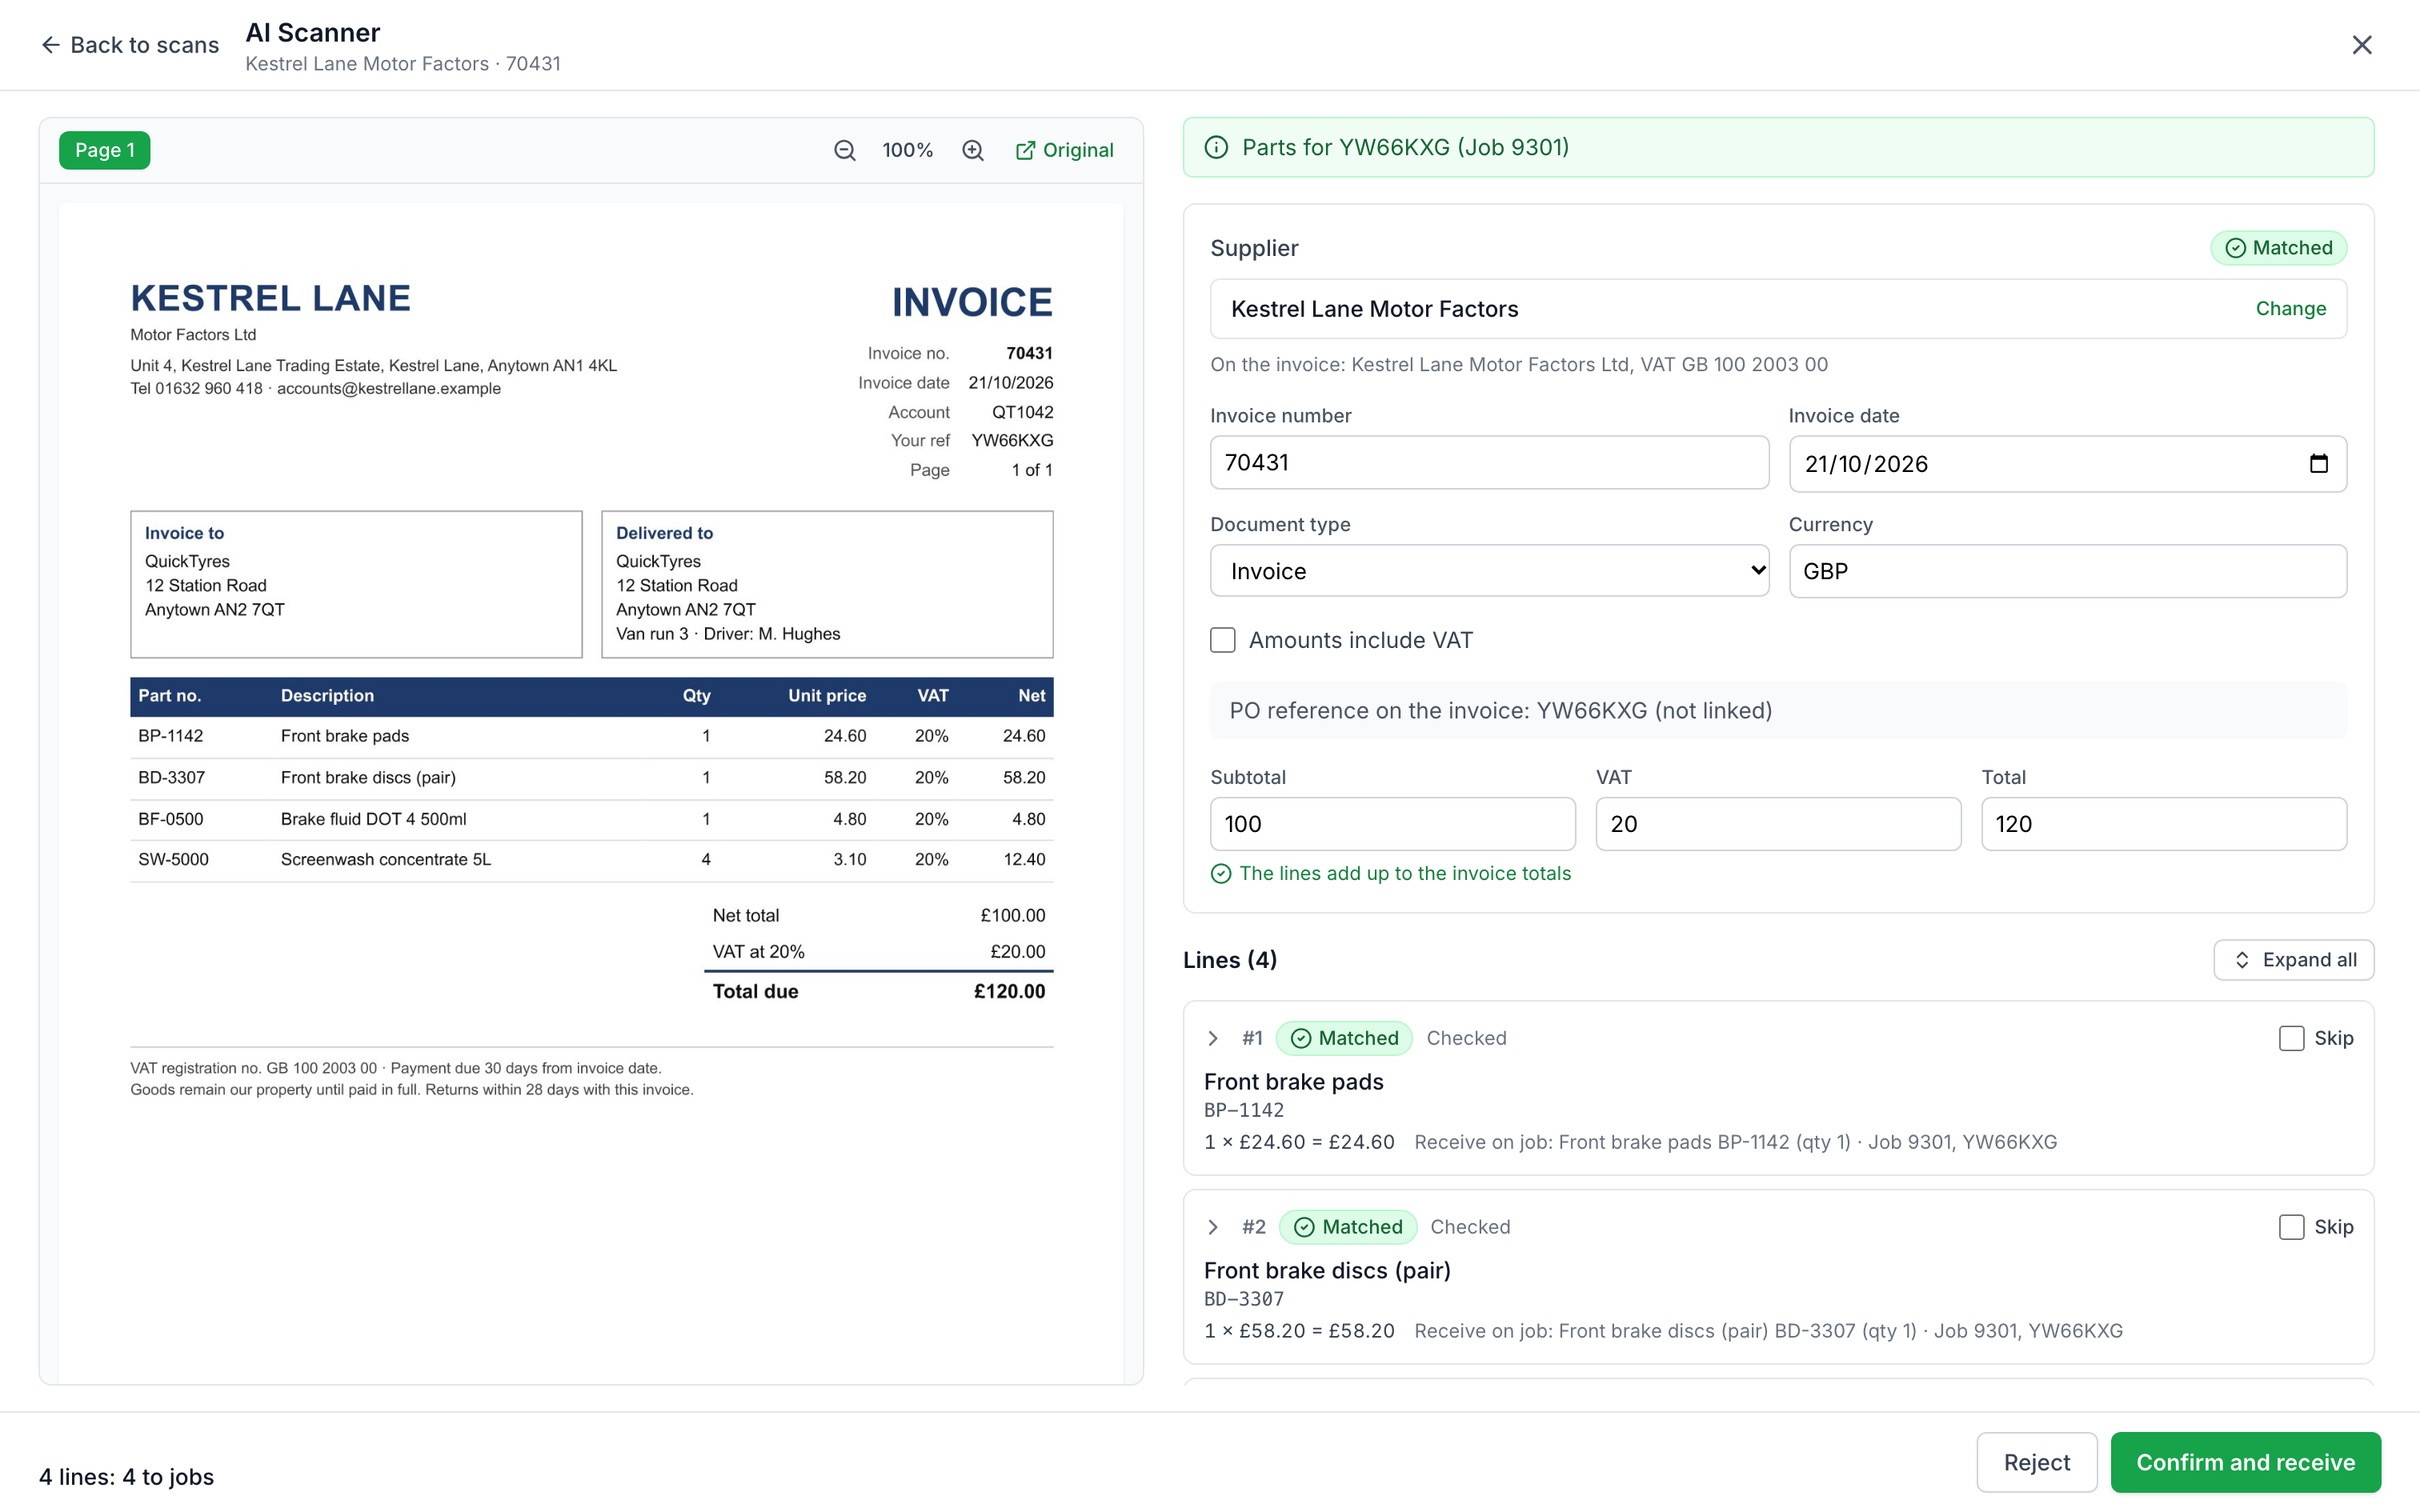Click the Currency field showing GBP
This screenshot has height=1512, width=2420.
(2067, 571)
